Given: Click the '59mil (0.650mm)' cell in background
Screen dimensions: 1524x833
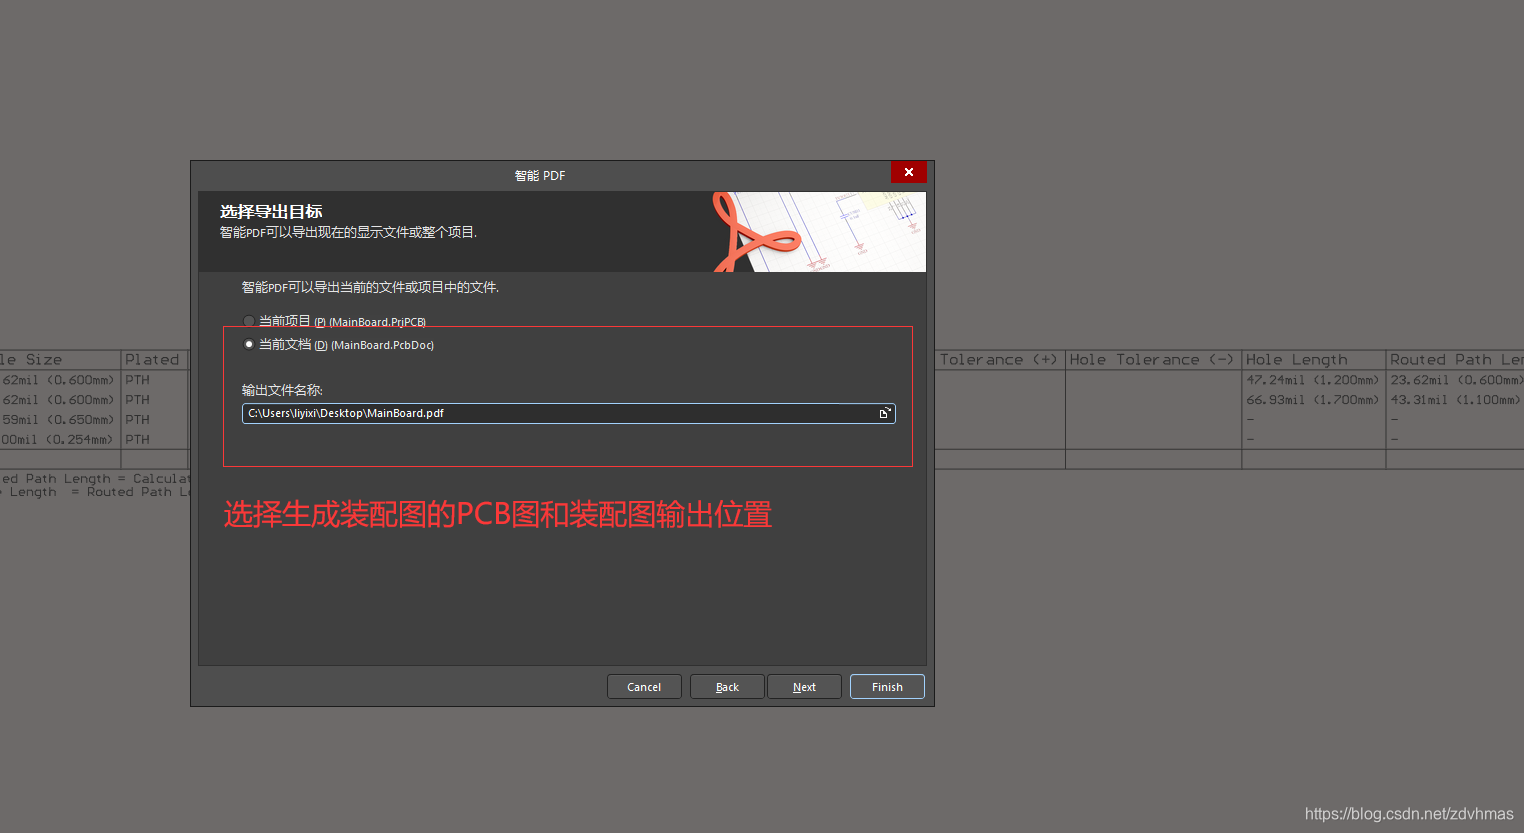Looking at the screenshot, I should point(58,420).
